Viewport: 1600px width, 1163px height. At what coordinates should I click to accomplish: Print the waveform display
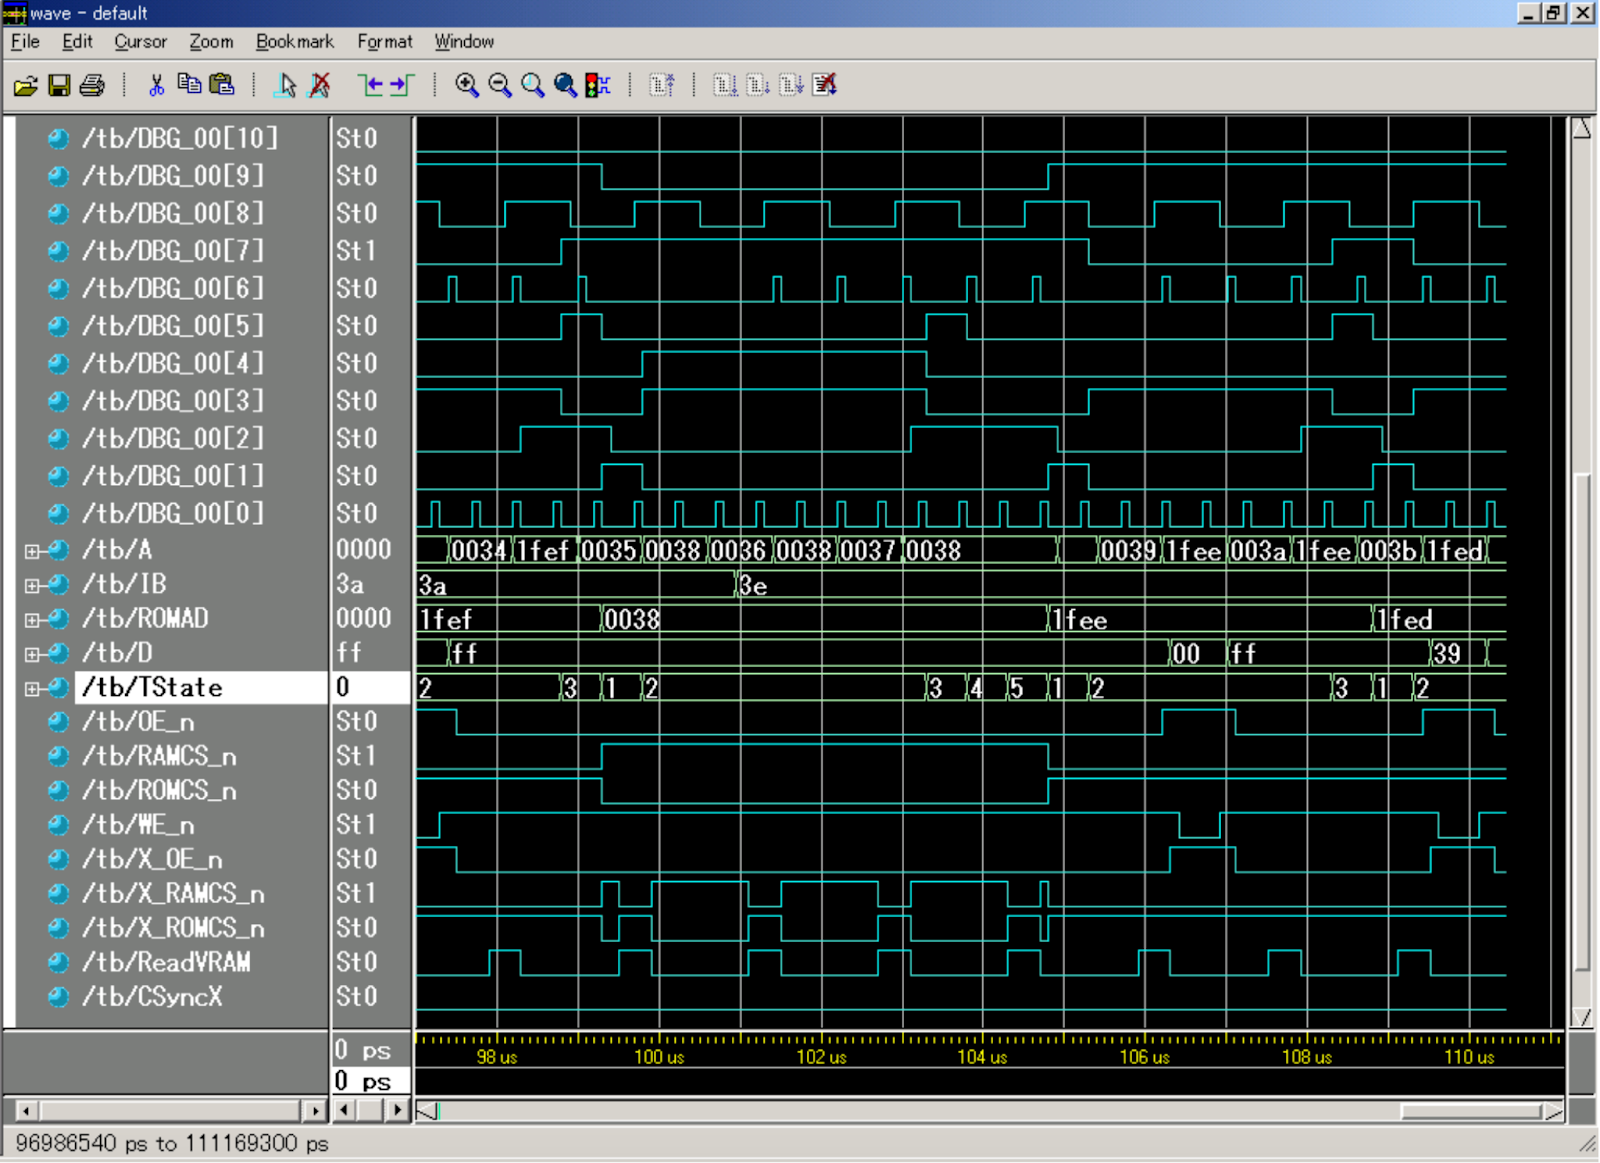90,85
